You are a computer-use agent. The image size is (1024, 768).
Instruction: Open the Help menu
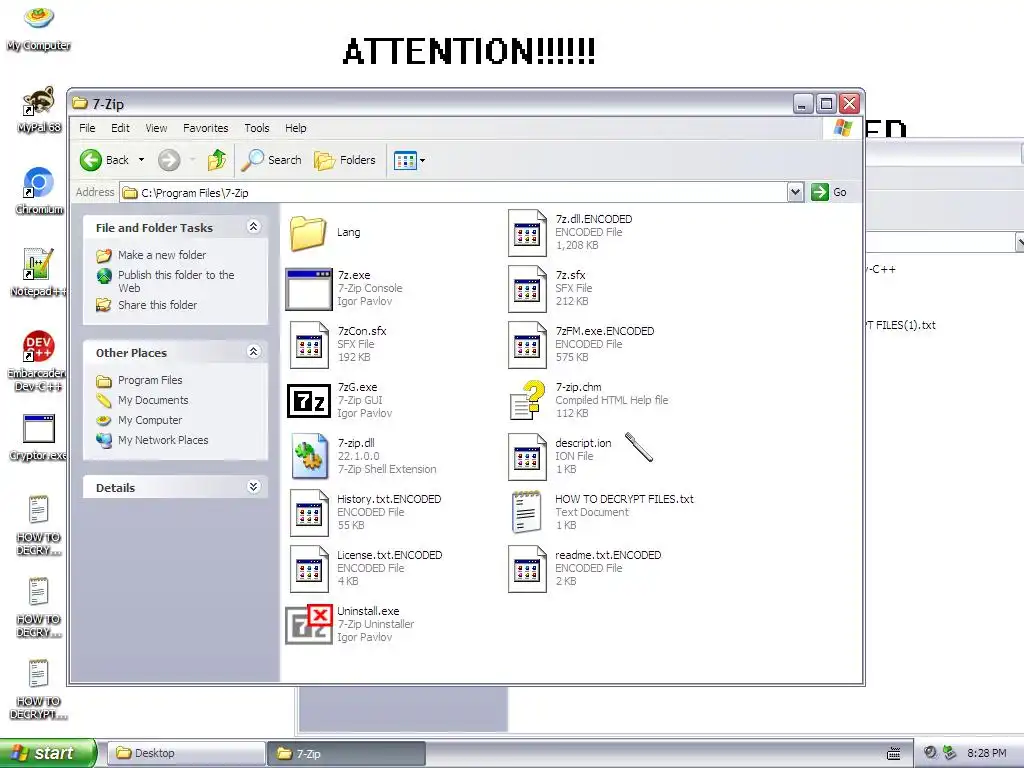pos(295,128)
